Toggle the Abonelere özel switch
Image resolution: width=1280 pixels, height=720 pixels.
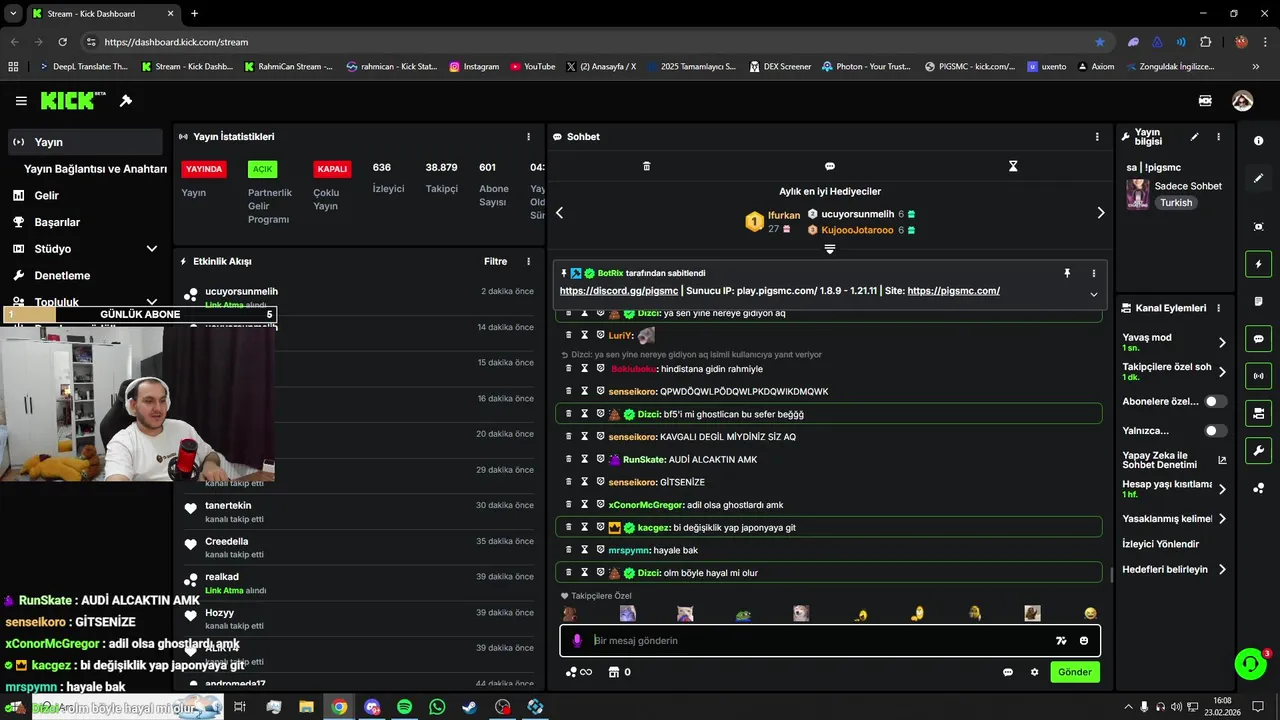point(1216,401)
